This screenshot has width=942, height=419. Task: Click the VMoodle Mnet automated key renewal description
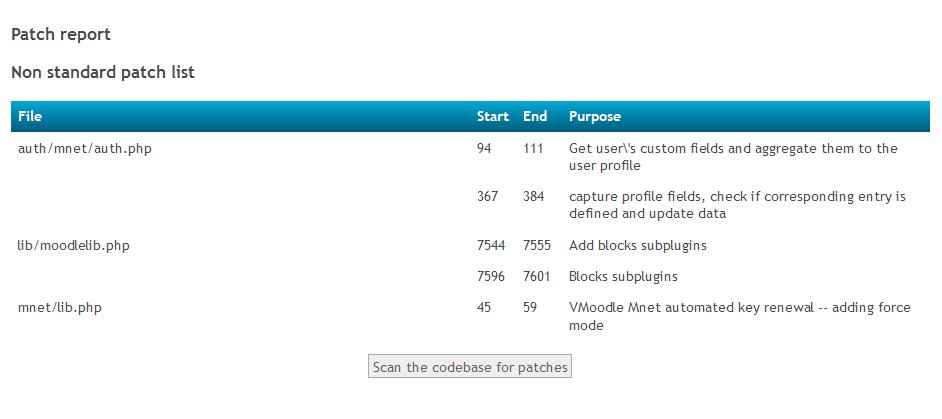coord(740,317)
